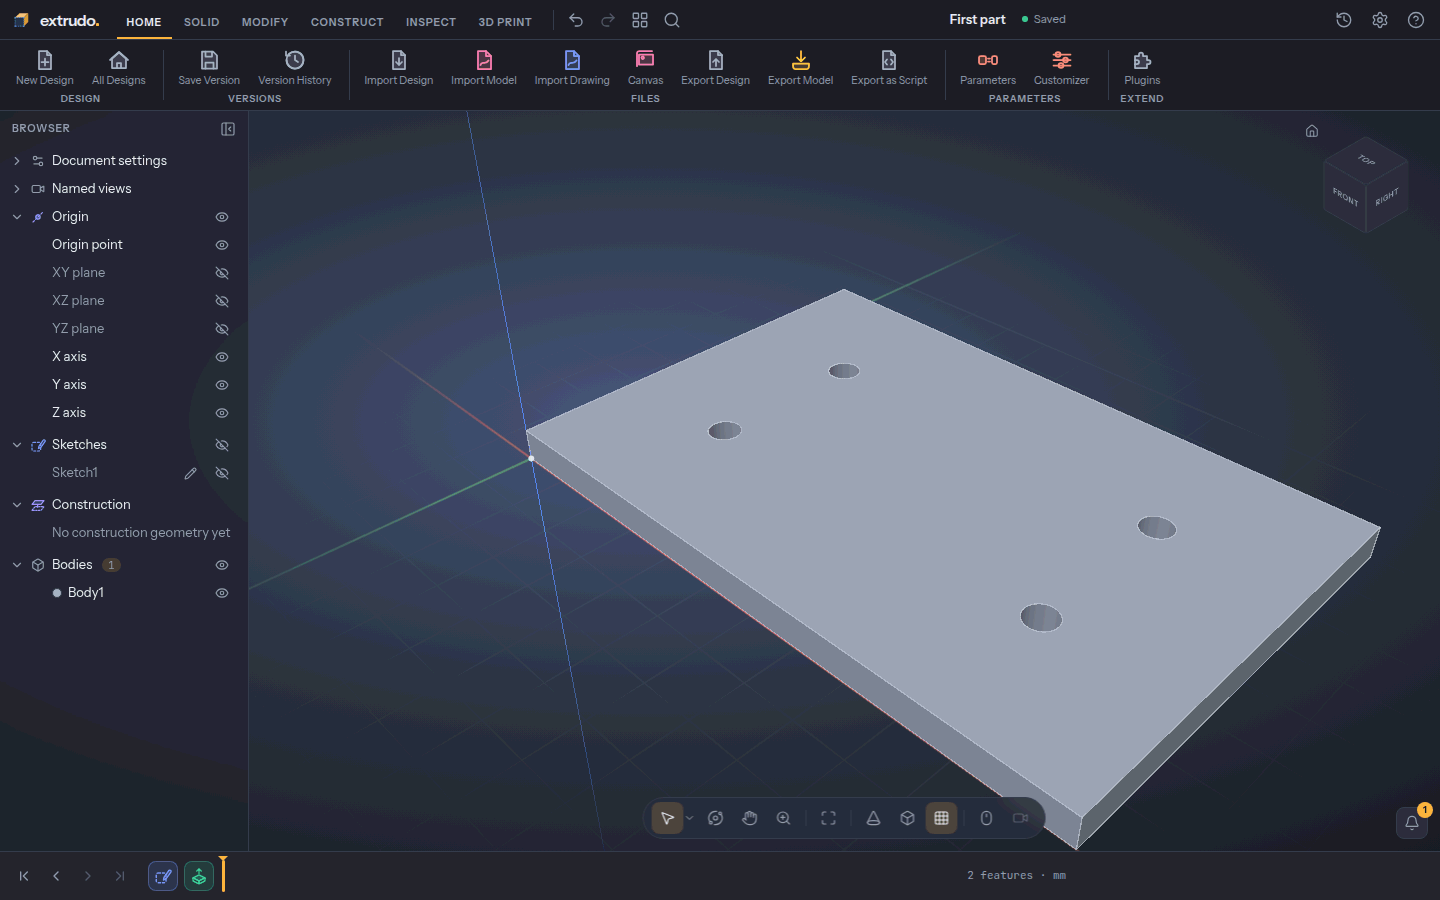
Task: Go to the CONSTRUCT tab
Action: [x=347, y=22]
